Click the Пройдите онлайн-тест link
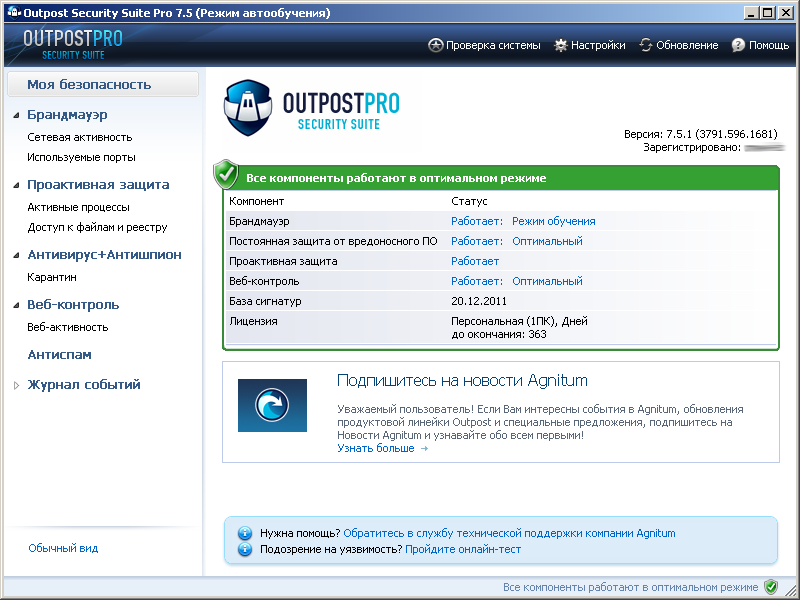The width and height of the screenshot is (800, 600). tap(463, 549)
